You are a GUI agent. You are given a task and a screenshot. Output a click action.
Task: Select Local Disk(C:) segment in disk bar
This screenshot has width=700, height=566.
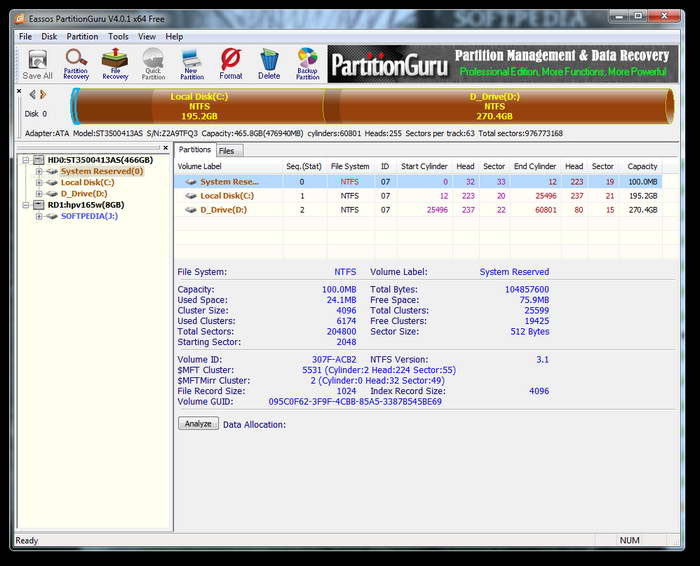pyautogui.click(x=199, y=106)
